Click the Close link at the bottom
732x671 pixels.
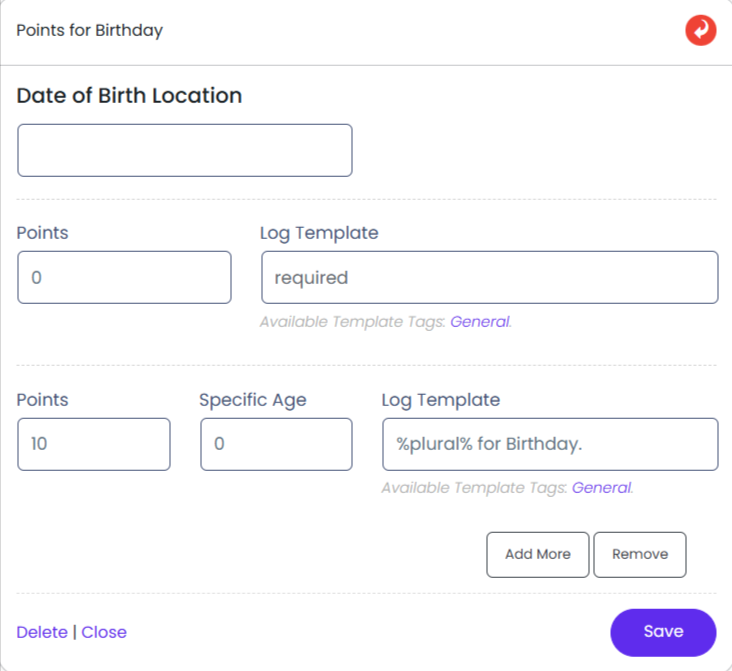click(x=104, y=632)
